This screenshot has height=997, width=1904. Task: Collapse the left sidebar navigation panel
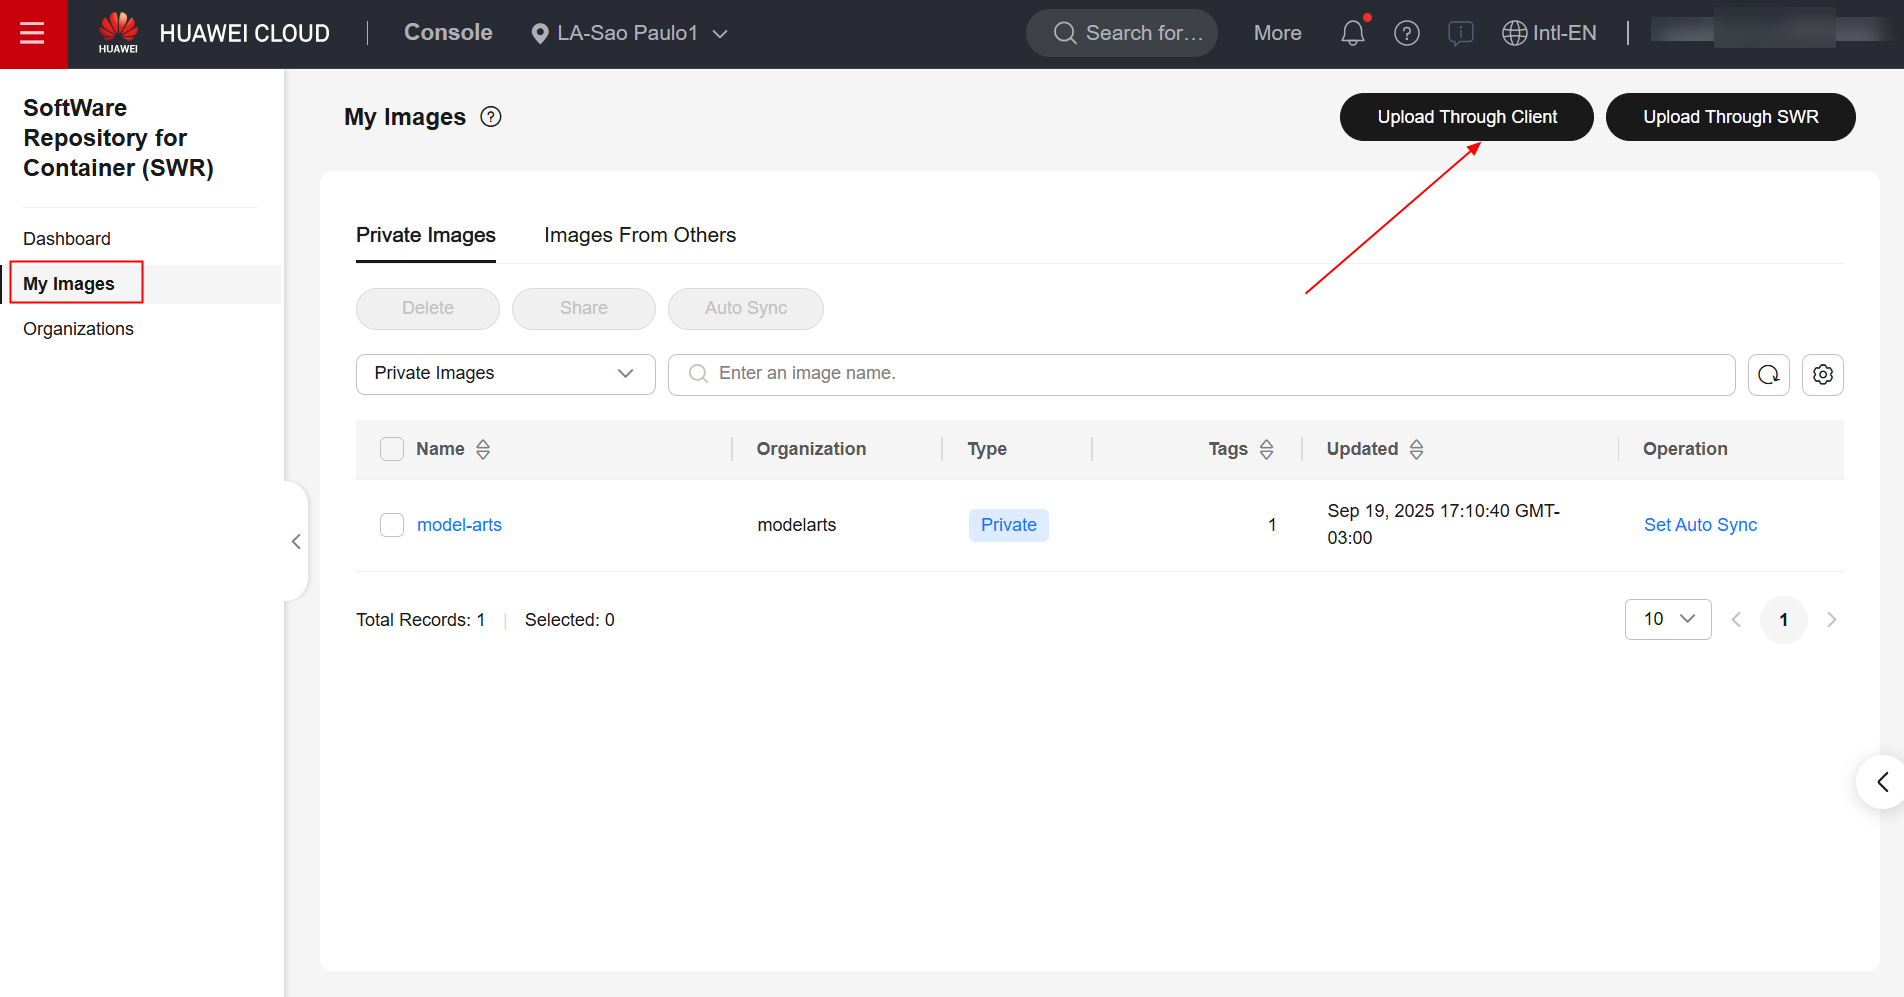(296, 541)
